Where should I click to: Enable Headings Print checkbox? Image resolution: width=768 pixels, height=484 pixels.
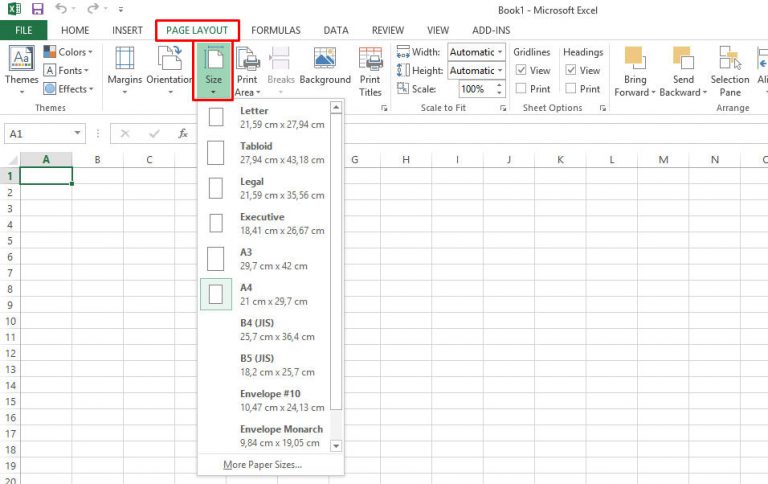tap(571, 89)
